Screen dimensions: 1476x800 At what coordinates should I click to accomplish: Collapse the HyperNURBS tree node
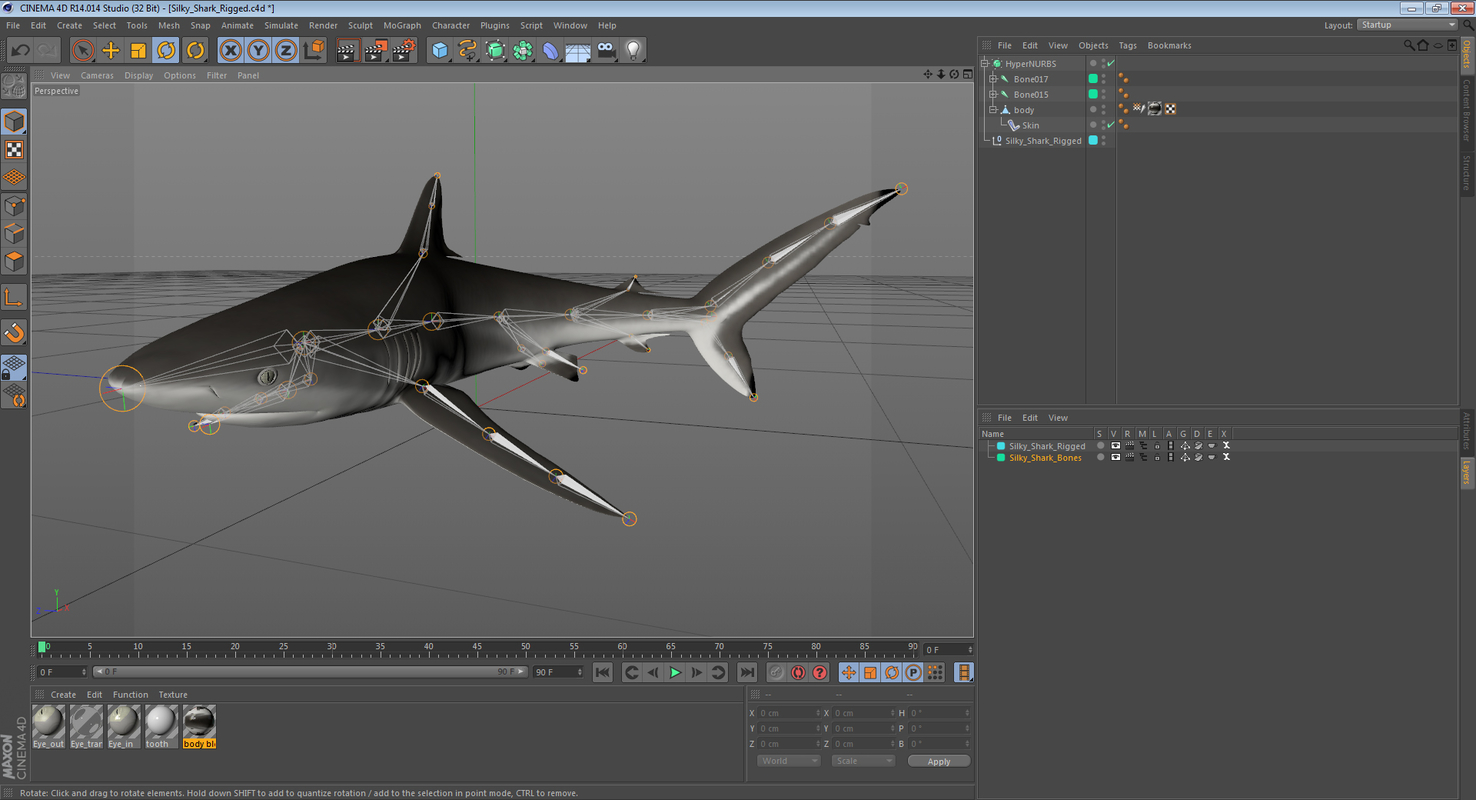coord(985,63)
